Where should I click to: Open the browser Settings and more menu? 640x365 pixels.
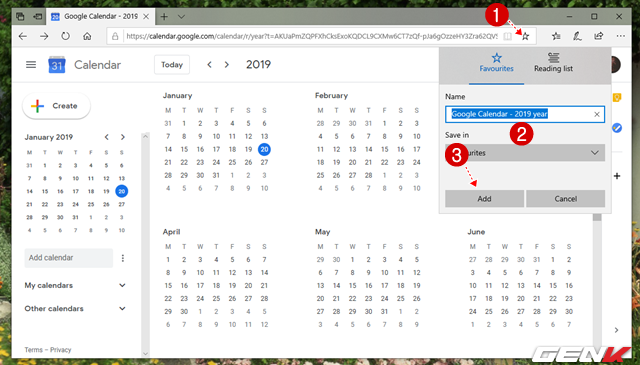tap(621, 36)
